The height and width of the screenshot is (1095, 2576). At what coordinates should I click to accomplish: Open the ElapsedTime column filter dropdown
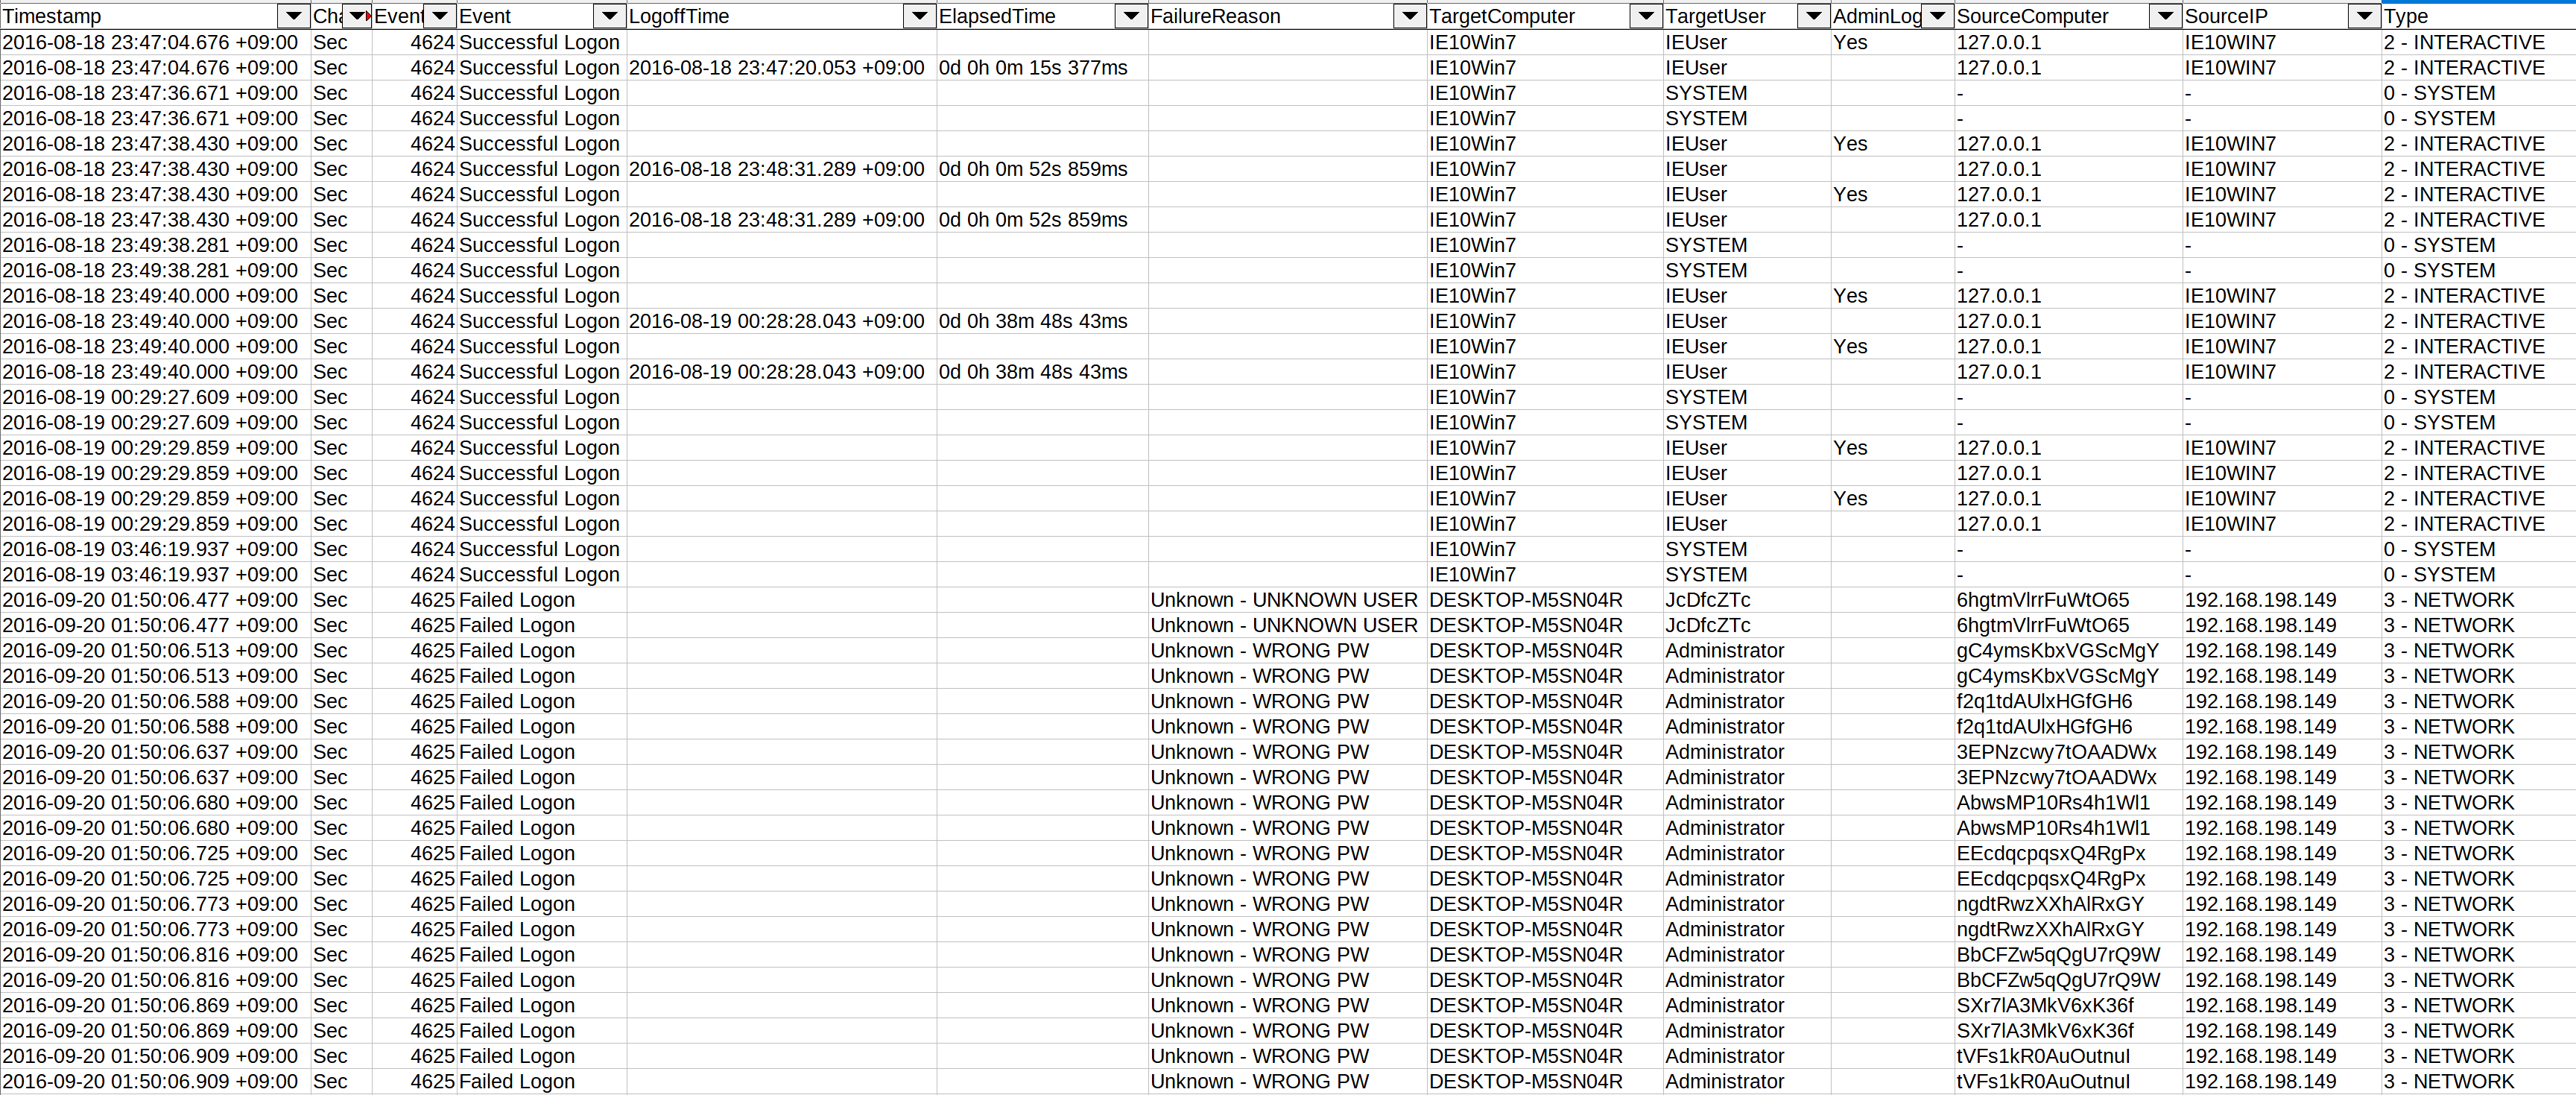[x=1131, y=16]
